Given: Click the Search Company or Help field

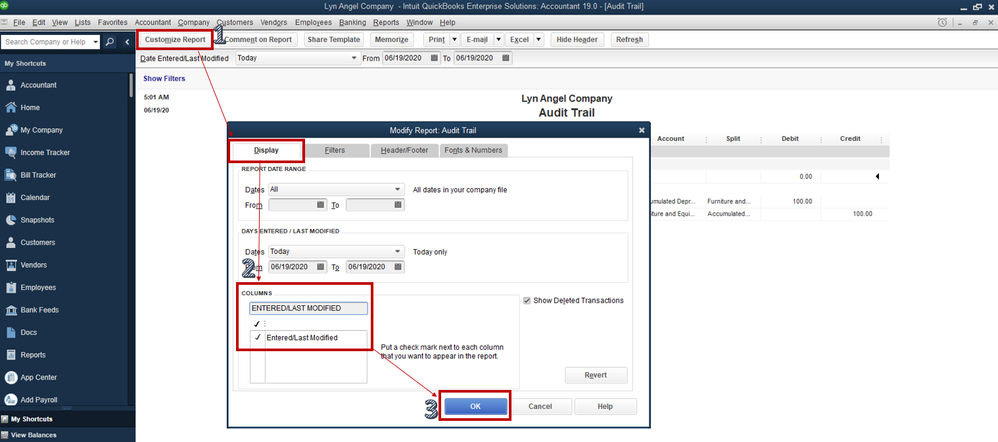Looking at the screenshot, I should click(x=46, y=42).
